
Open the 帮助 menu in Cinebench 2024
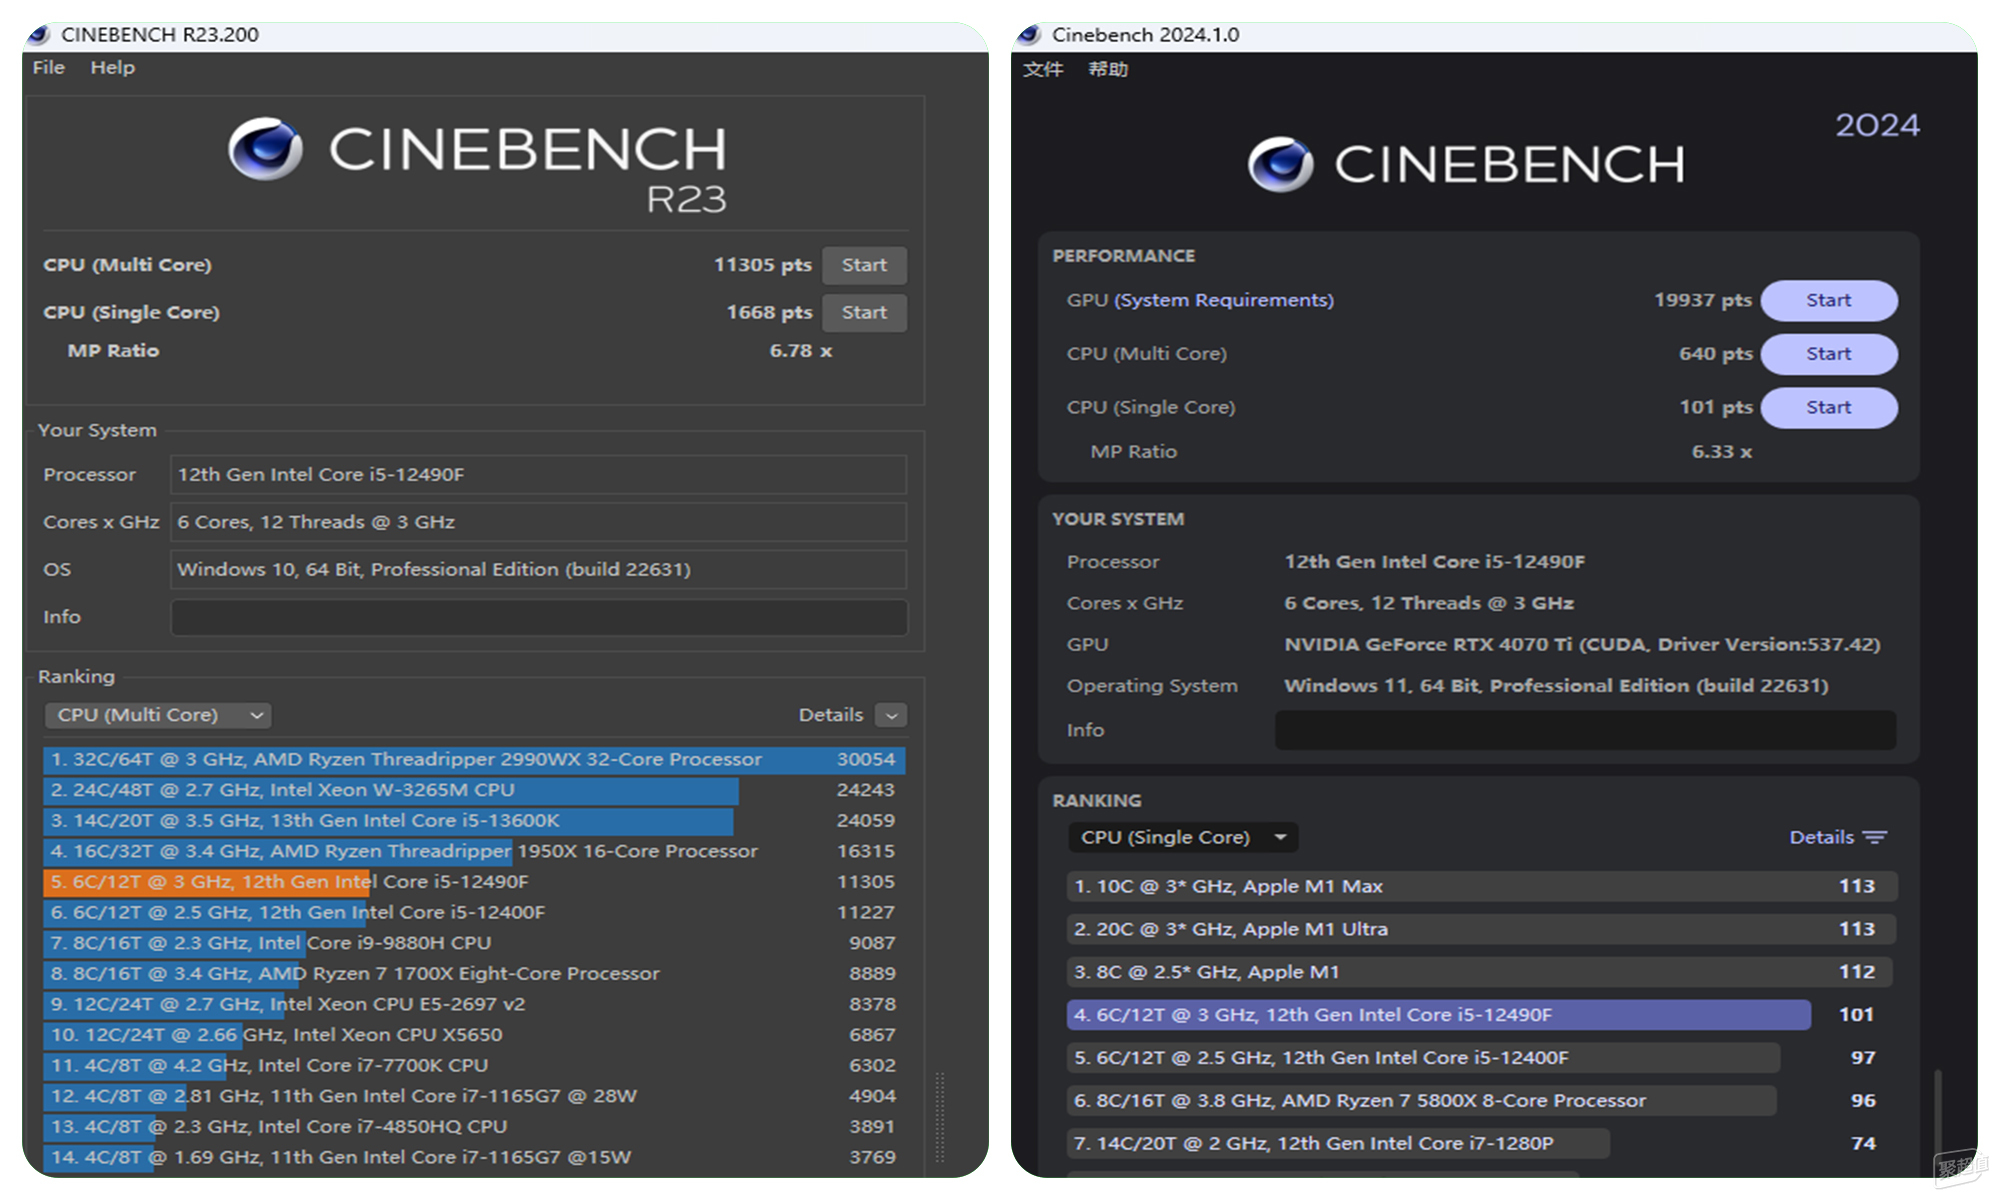point(1108,69)
